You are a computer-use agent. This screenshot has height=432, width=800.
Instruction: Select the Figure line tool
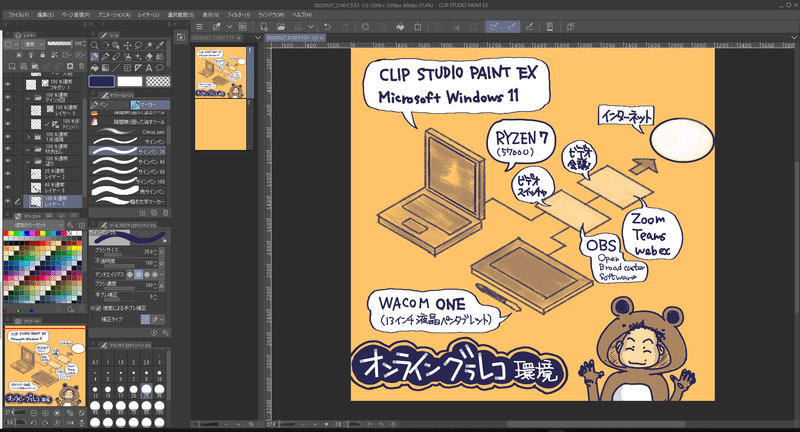tap(116, 67)
